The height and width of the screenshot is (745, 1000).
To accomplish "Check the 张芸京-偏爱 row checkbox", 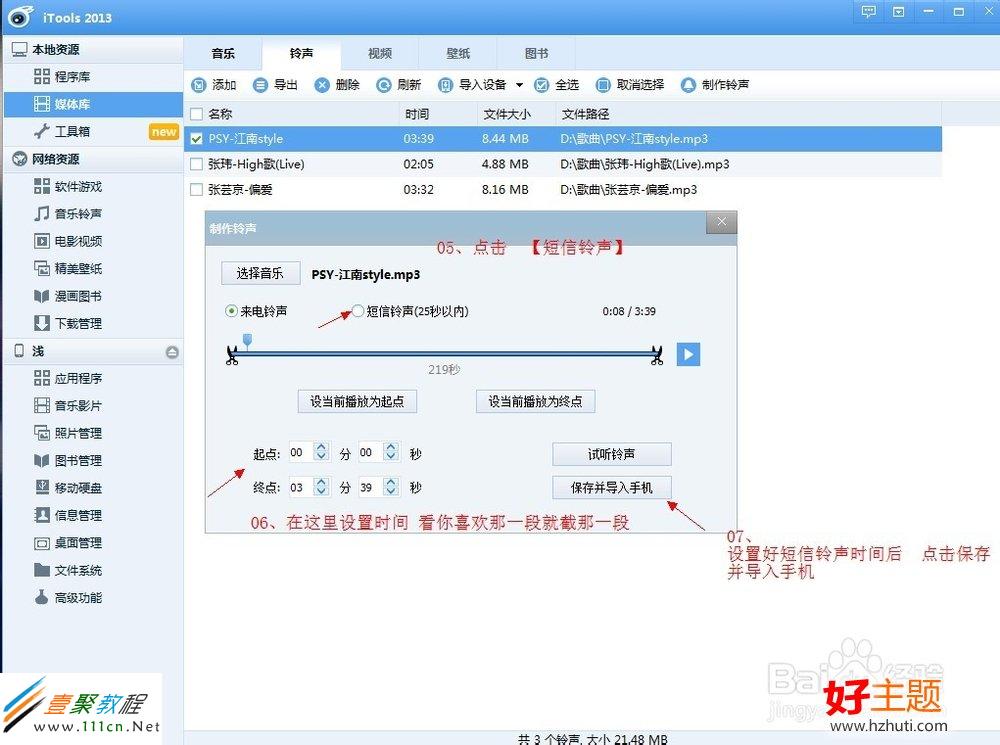I will point(196,189).
